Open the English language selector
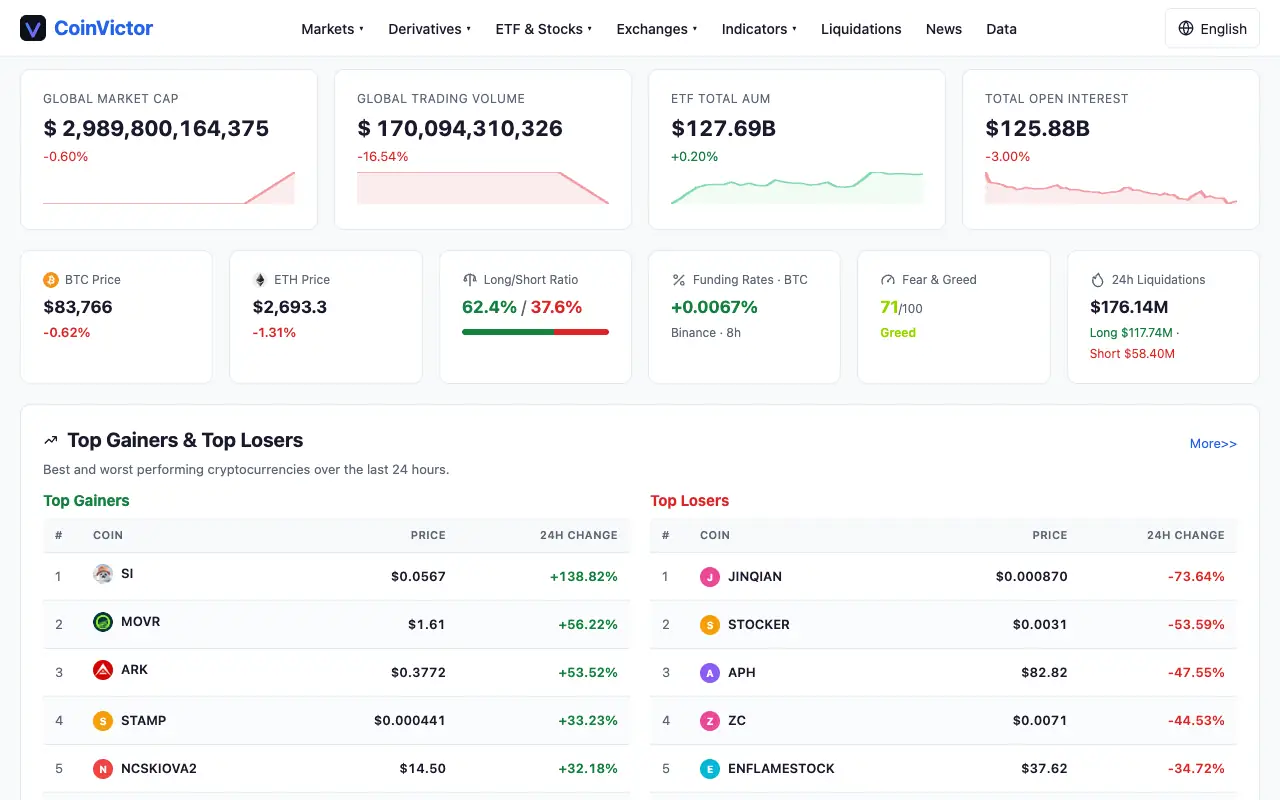Image resolution: width=1280 pixels, height=800 pixels. click(1212, 28)
